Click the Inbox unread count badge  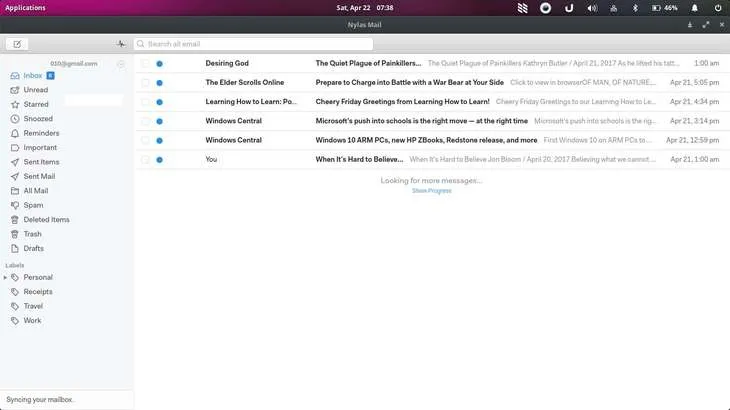50,75
